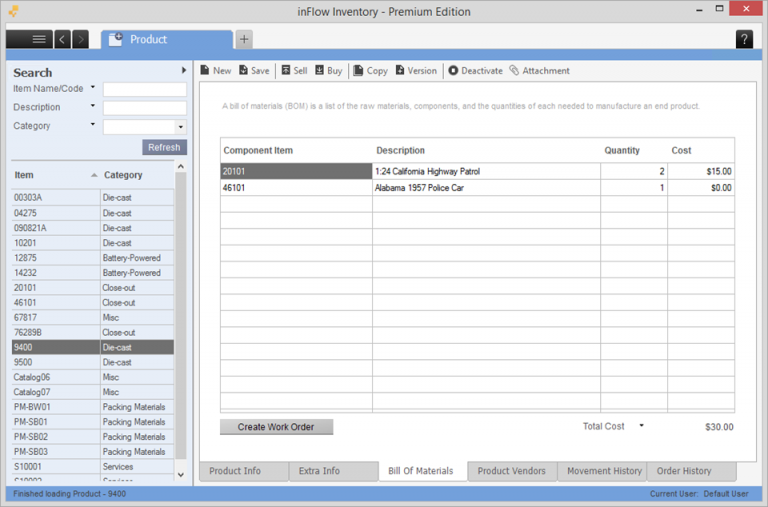Screen dimensions: 768x507
Task: Save the product using toolbar Save
Action: tap(244, 71)
